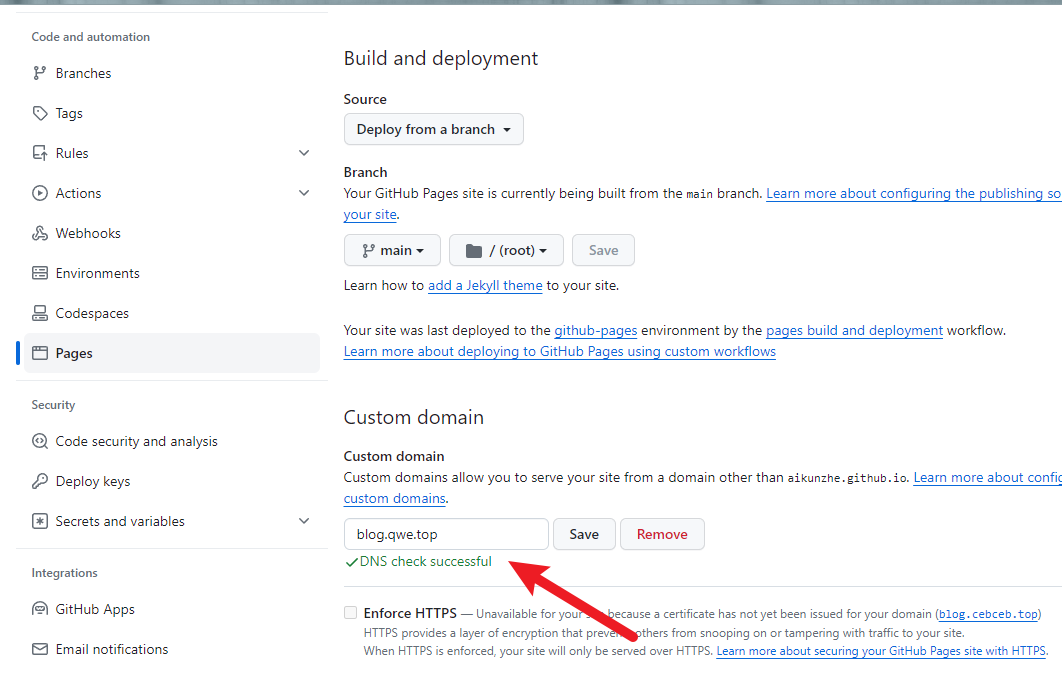Click the Branches icon in sidebar
The height and width of the screenshot is (689, 1062).
click(40, 73)
